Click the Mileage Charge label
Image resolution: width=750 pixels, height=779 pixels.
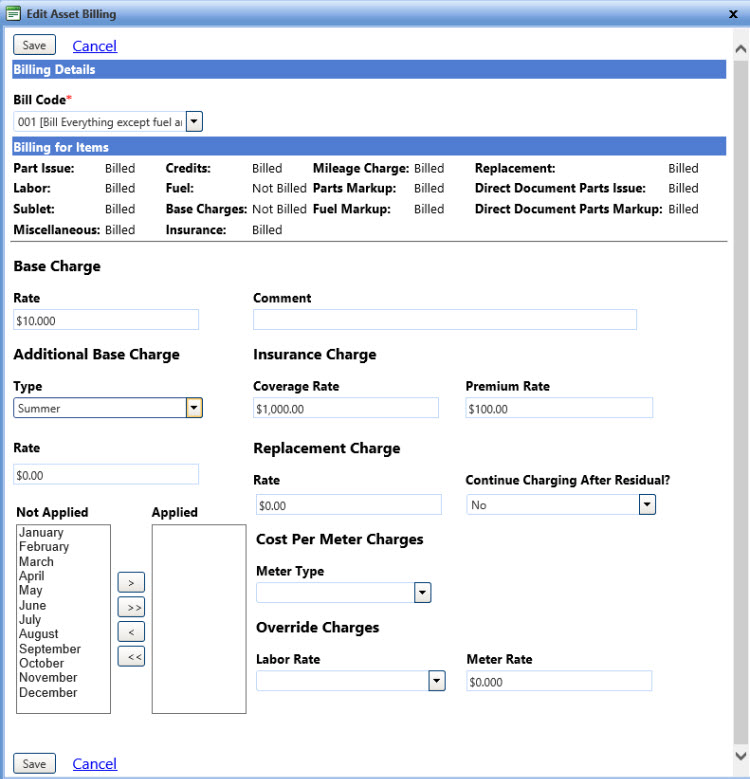click(x=361, y=168)
